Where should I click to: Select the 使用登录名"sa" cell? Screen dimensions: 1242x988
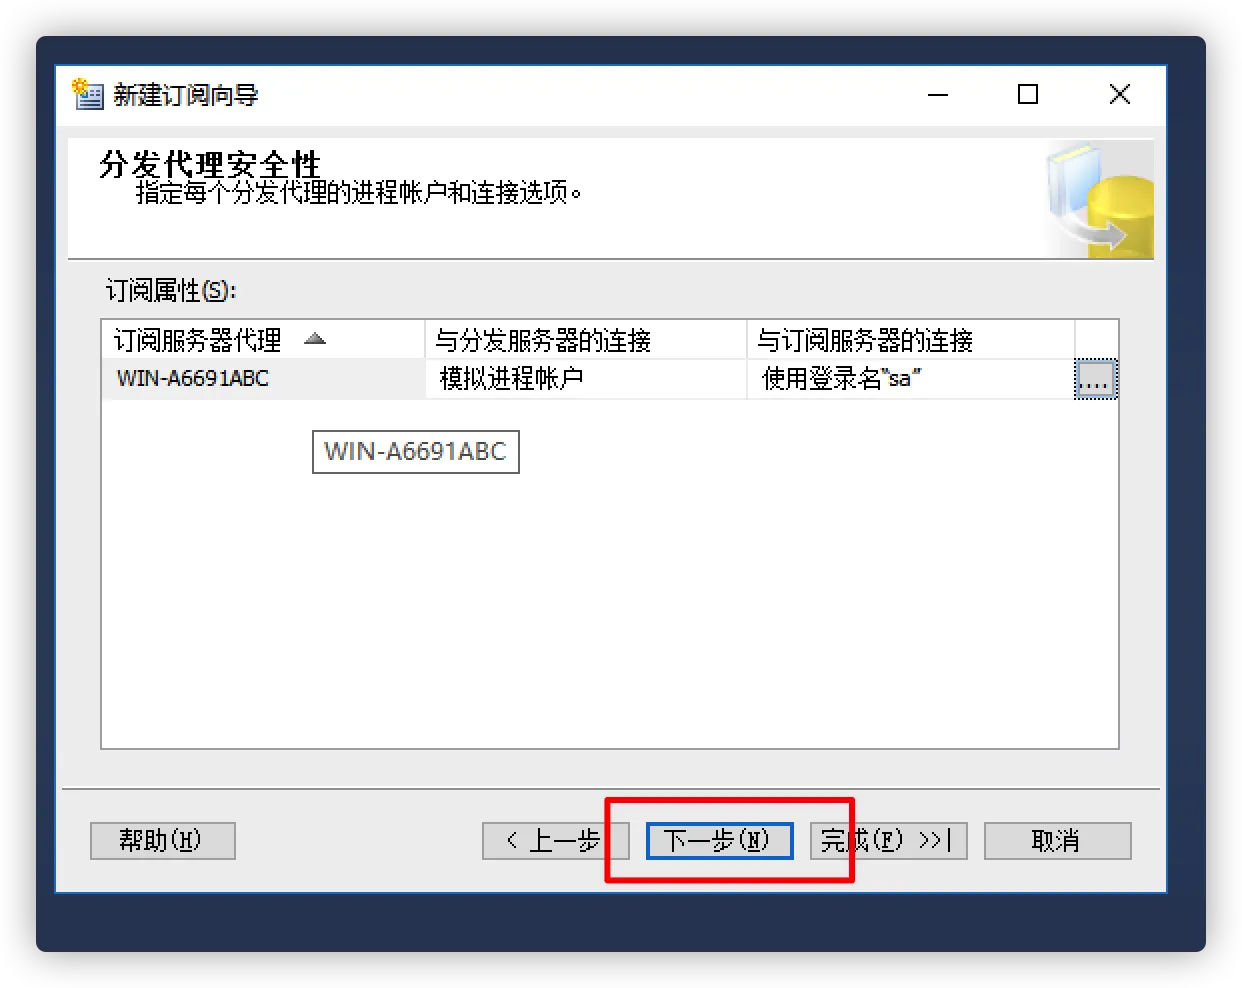pyautogui.click(x=911, y=379)
